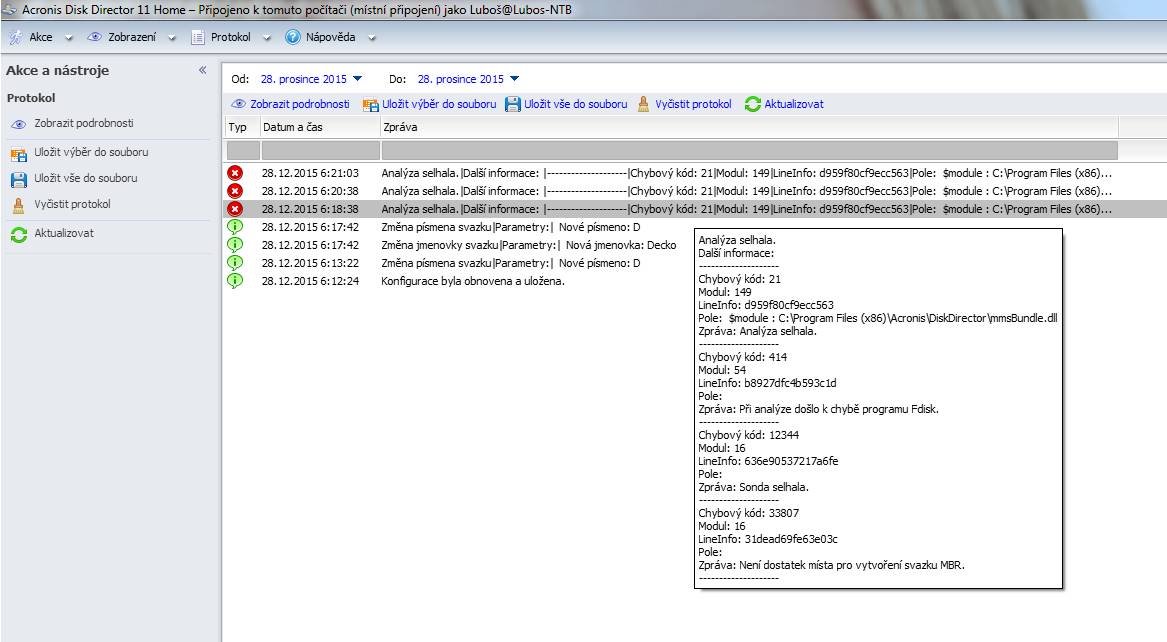1167x642 pixels.
Task: Click the toolbar floppy disk save all icon
Action: click(x=513, y=104)
